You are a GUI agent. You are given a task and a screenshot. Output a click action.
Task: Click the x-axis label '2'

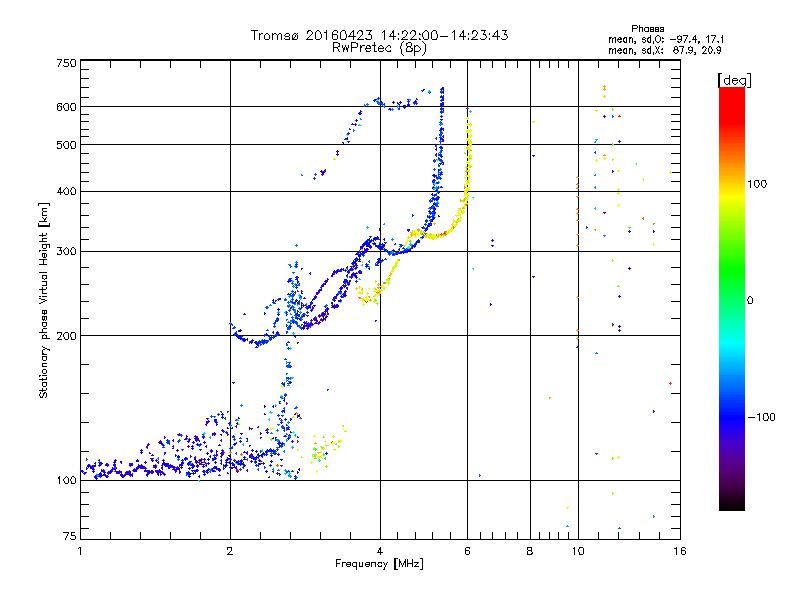click(230, 551)
